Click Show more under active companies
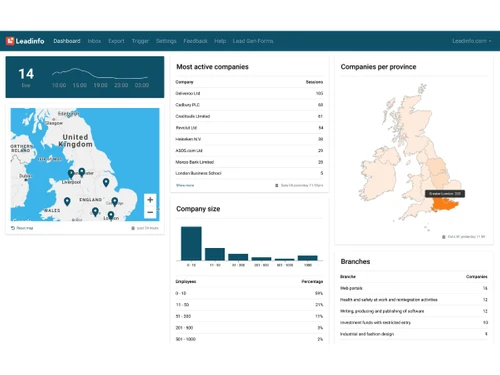This screenshot has height=375, width=500. click(x=185, y=185)
